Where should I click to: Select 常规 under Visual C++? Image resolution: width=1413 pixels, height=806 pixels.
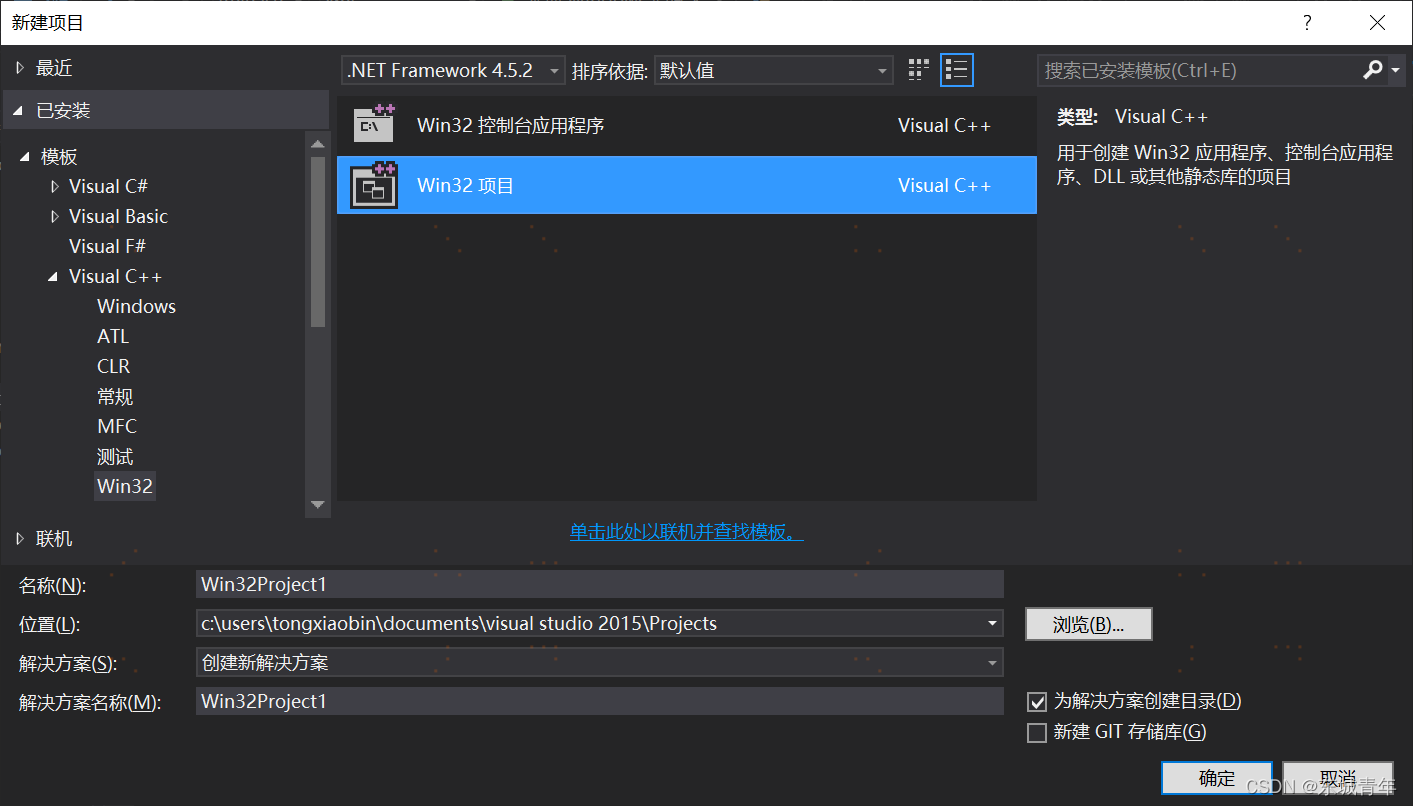pyautogui.click(x=115, y=396)
